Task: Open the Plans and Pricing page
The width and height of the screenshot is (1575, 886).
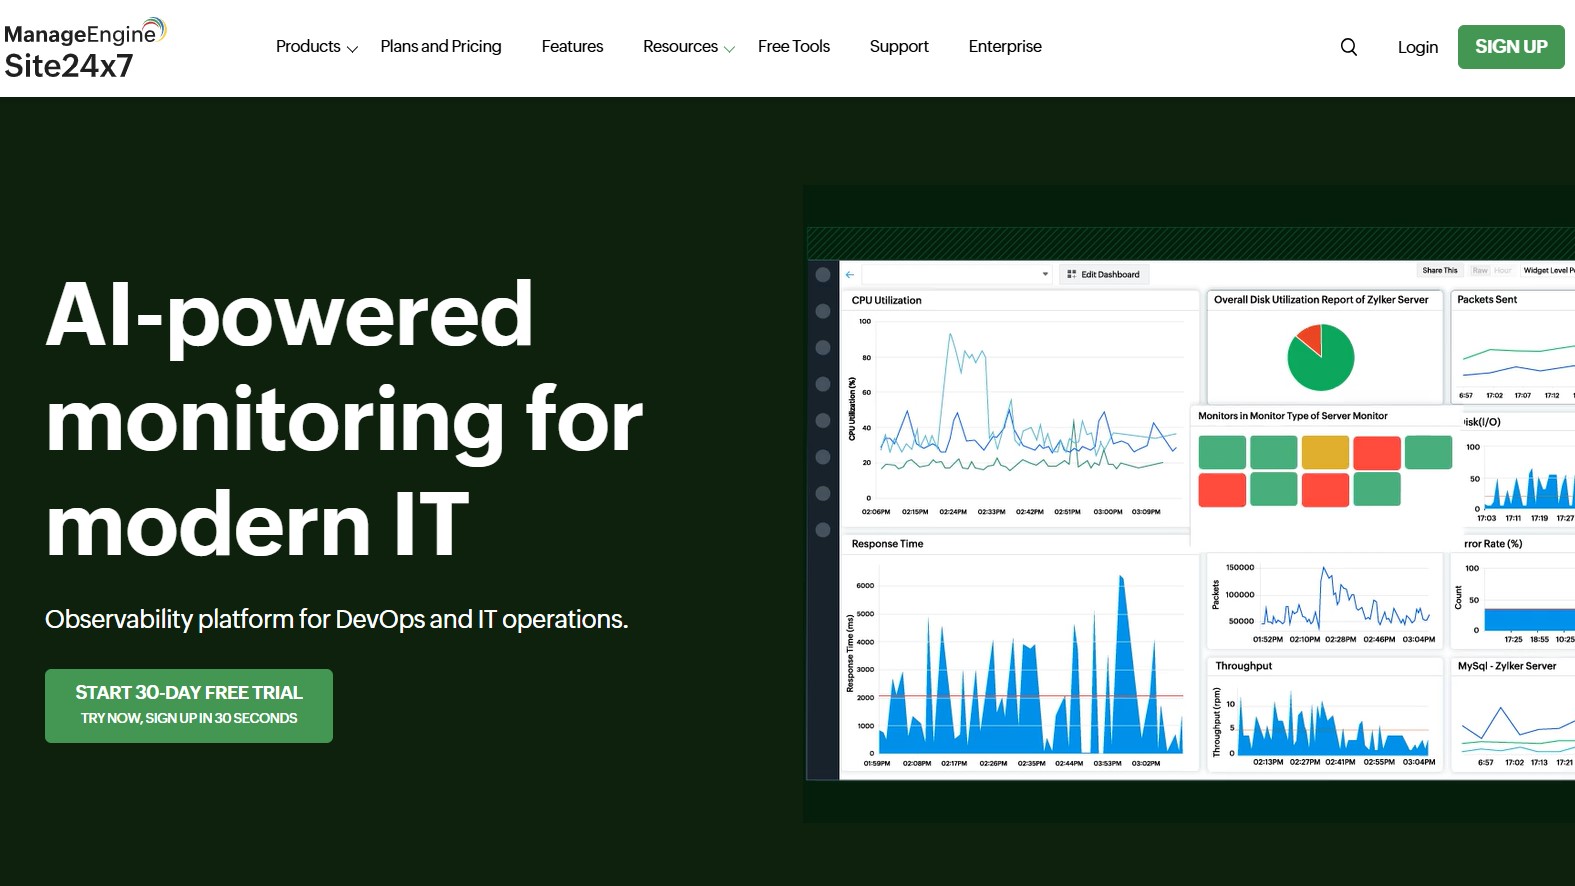Action: [441, 47]
